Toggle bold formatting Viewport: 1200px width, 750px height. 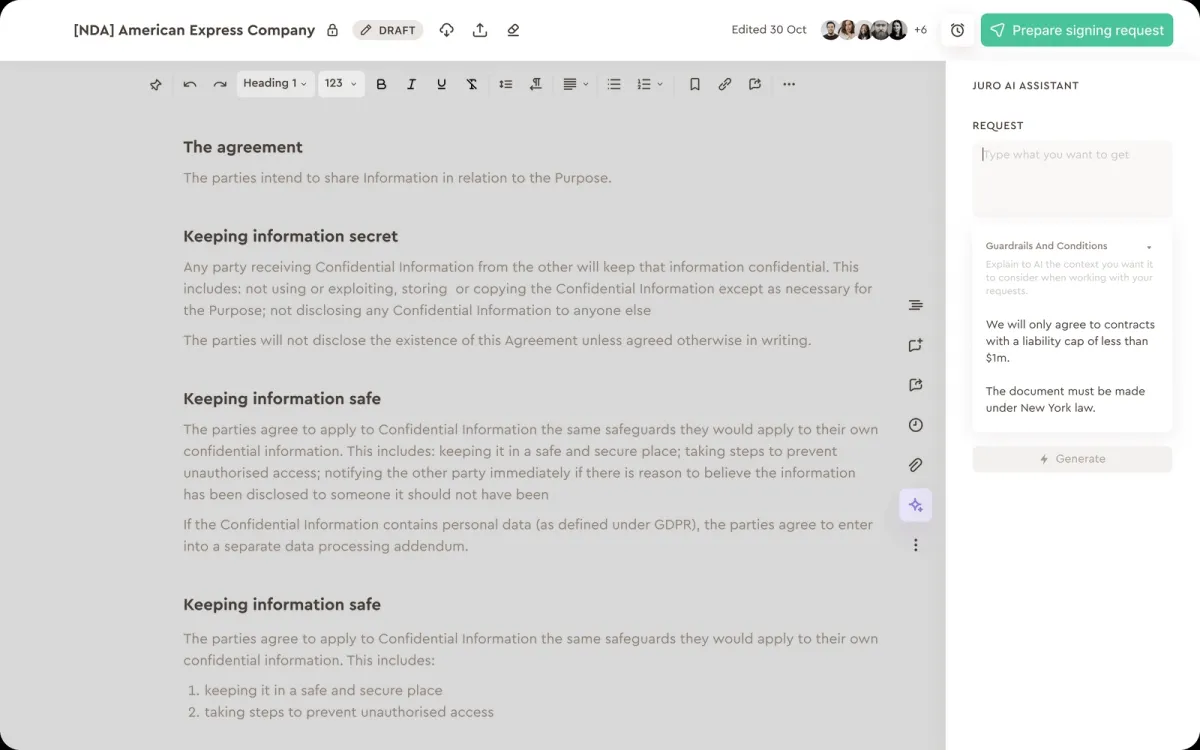click(x=381, y=85)
